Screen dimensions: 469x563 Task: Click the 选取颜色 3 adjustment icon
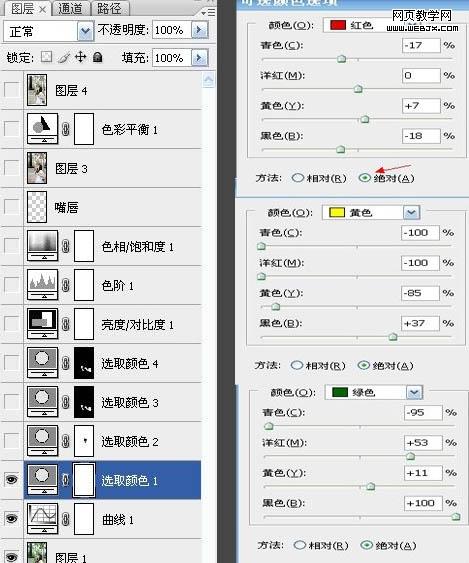(x=42, y=402)
